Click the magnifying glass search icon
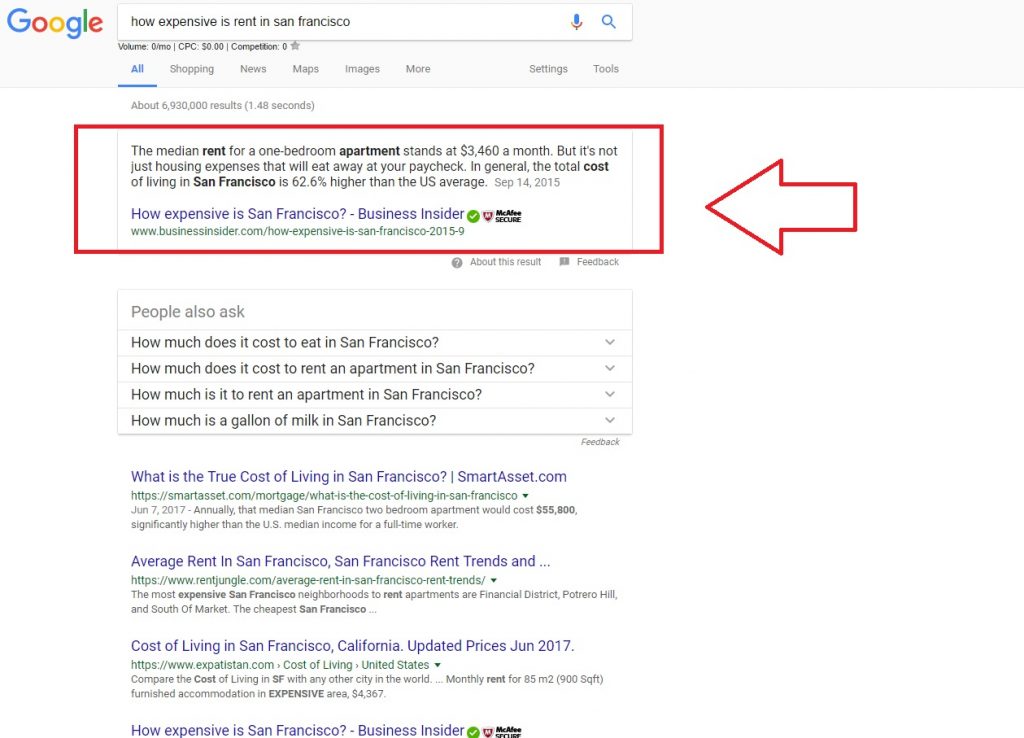This screenshot has width=1024, height=738. [x=609, y=22]
